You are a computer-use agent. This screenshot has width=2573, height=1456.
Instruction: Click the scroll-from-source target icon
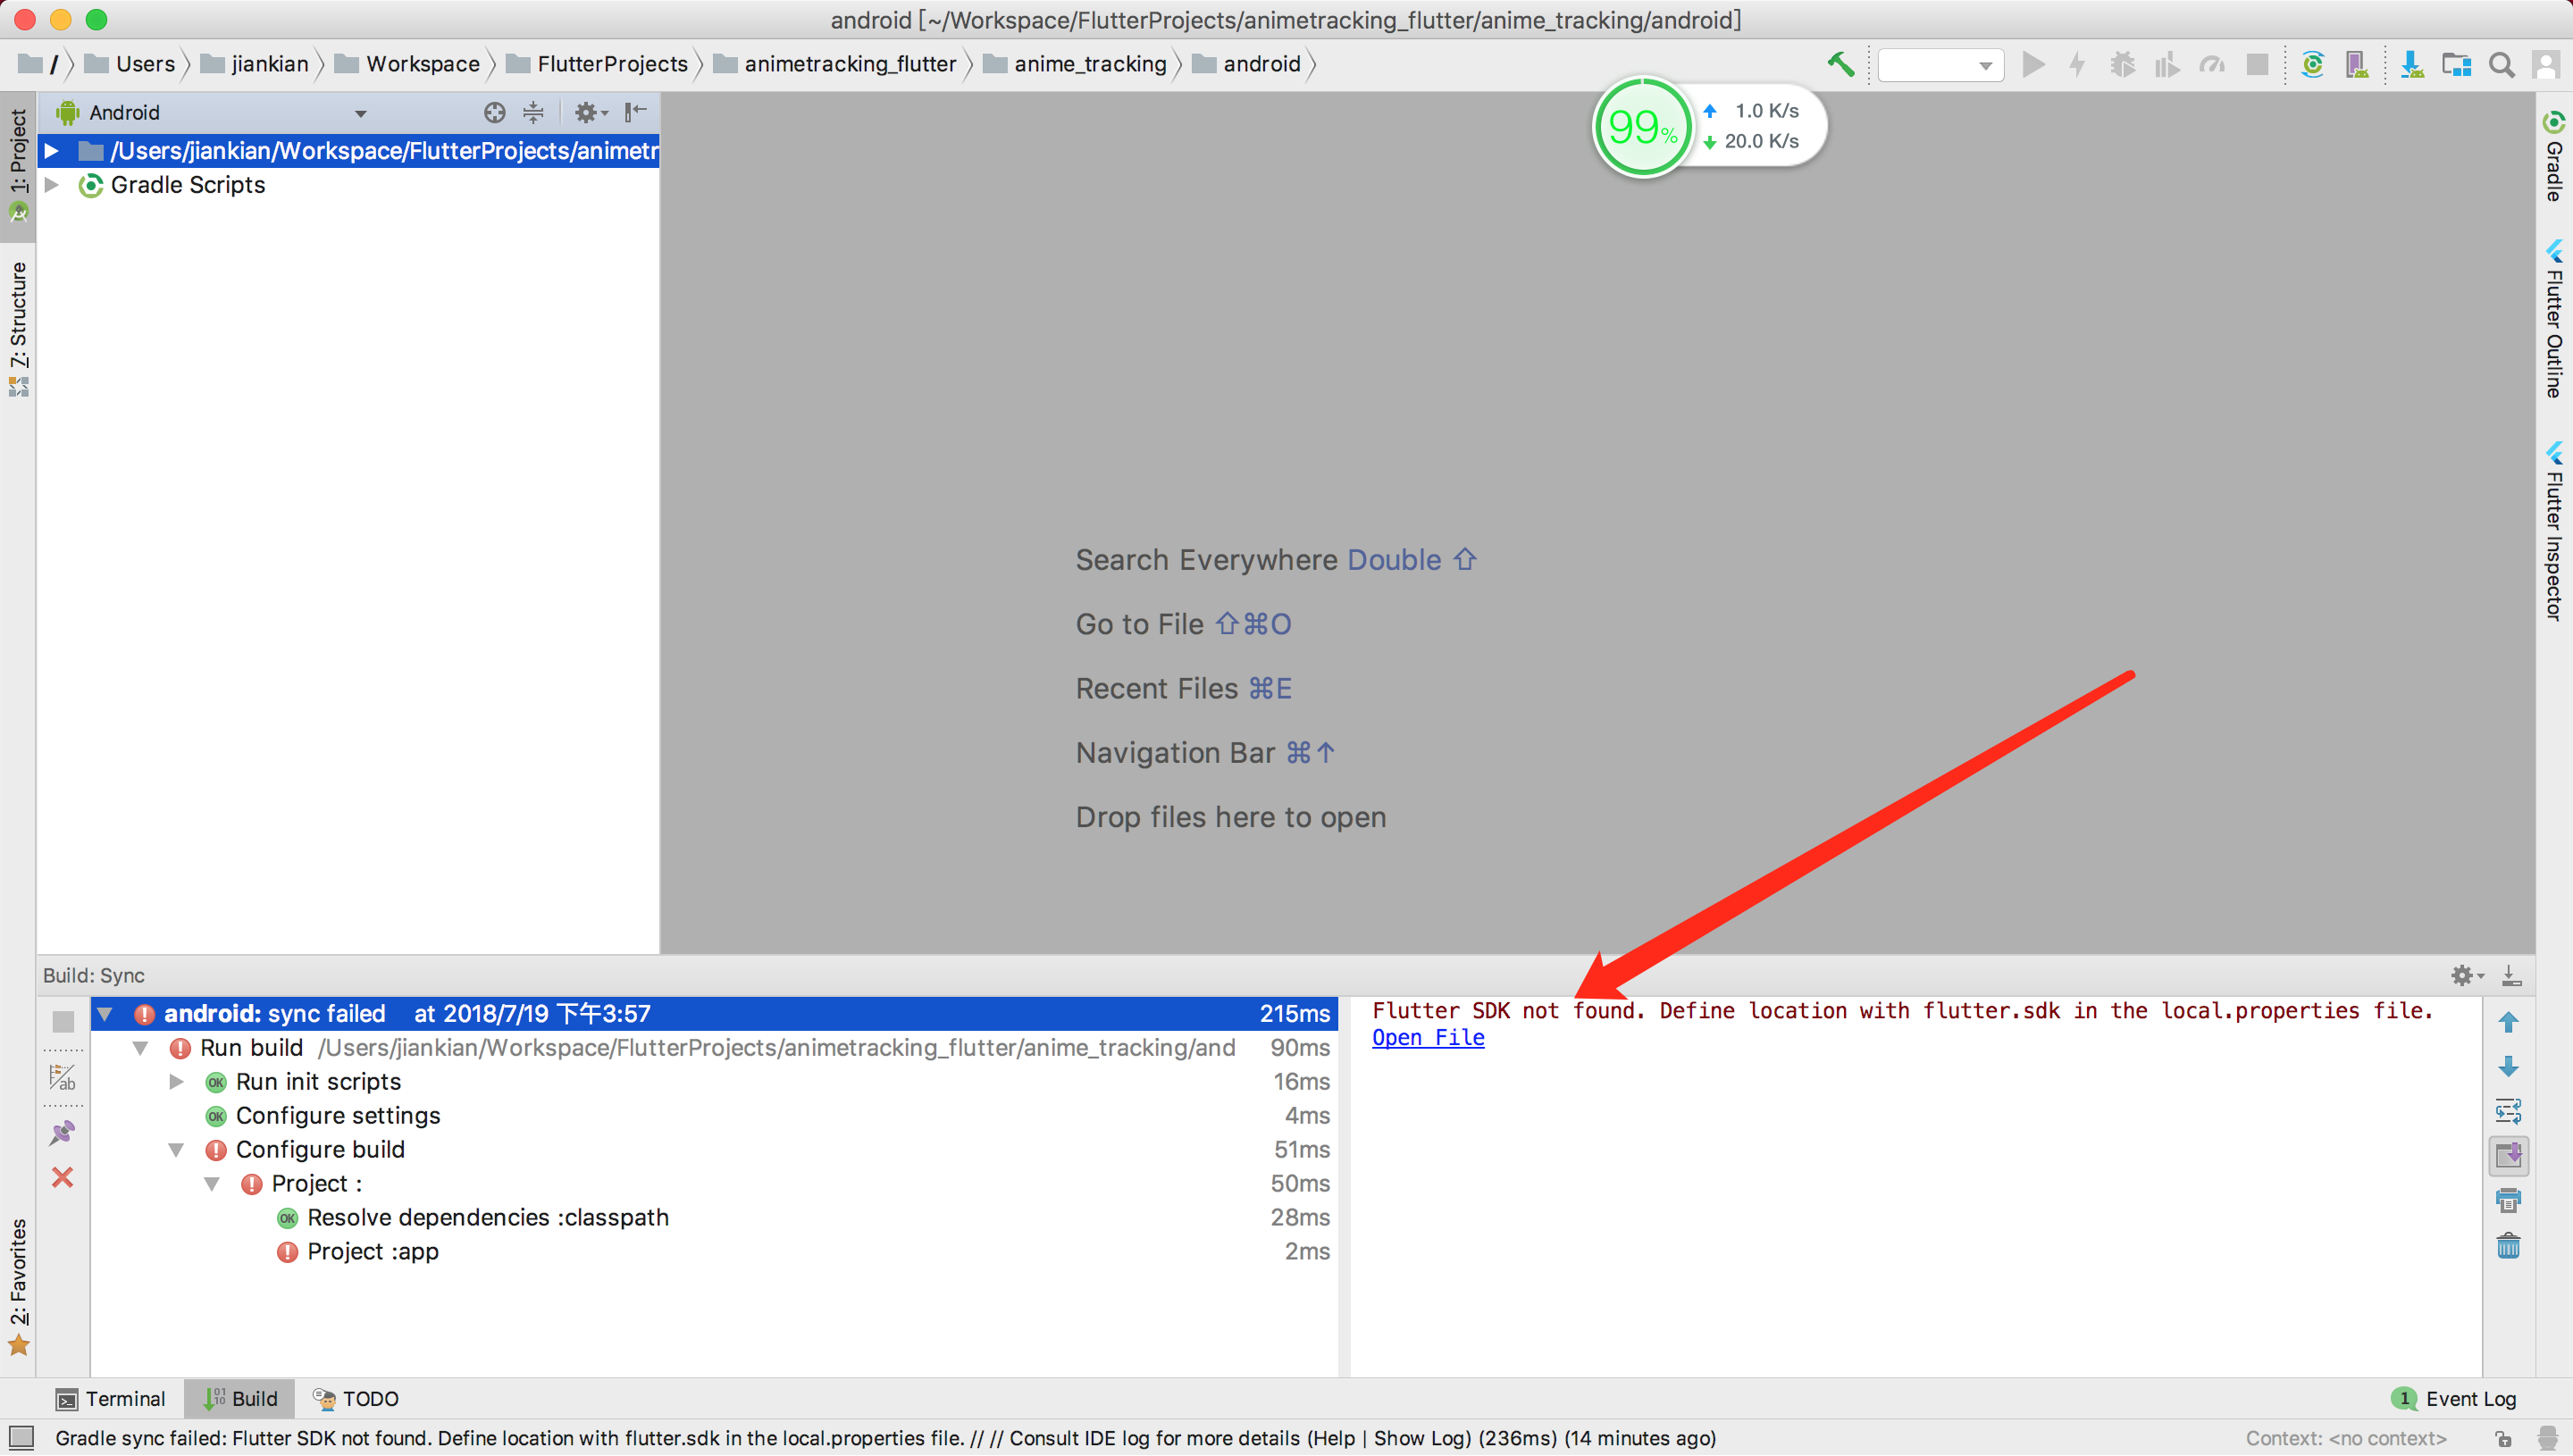[494, 112]
